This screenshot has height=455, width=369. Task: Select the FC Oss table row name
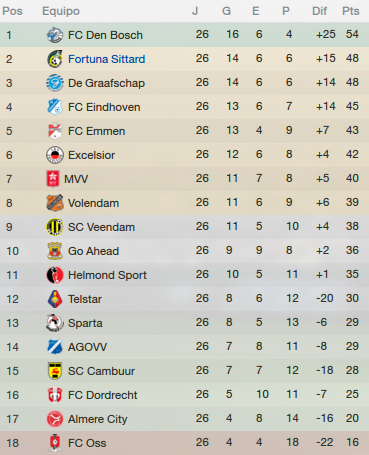87,443
